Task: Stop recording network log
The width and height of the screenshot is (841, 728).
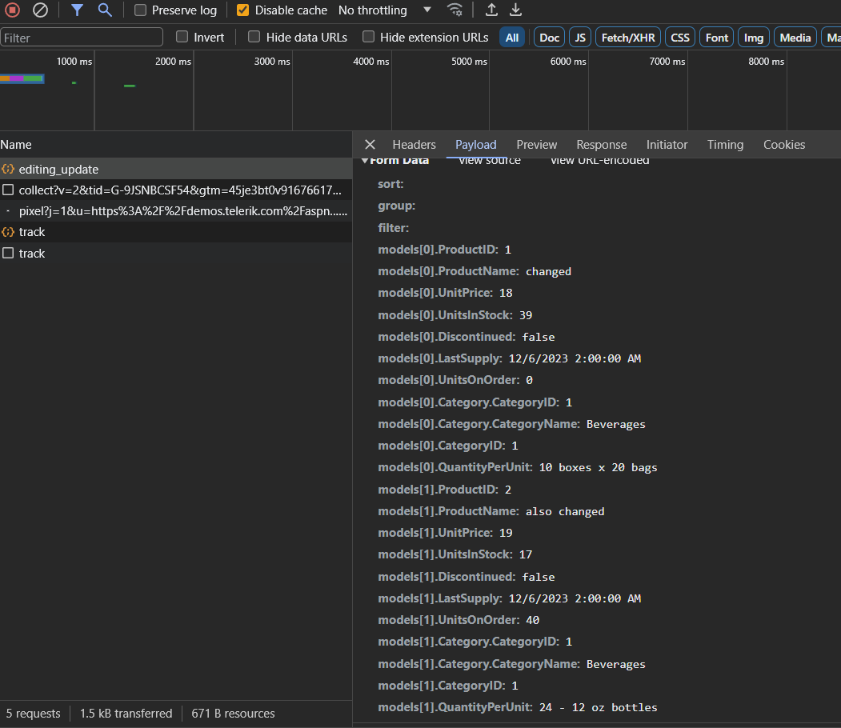Action: pos(13,10)
